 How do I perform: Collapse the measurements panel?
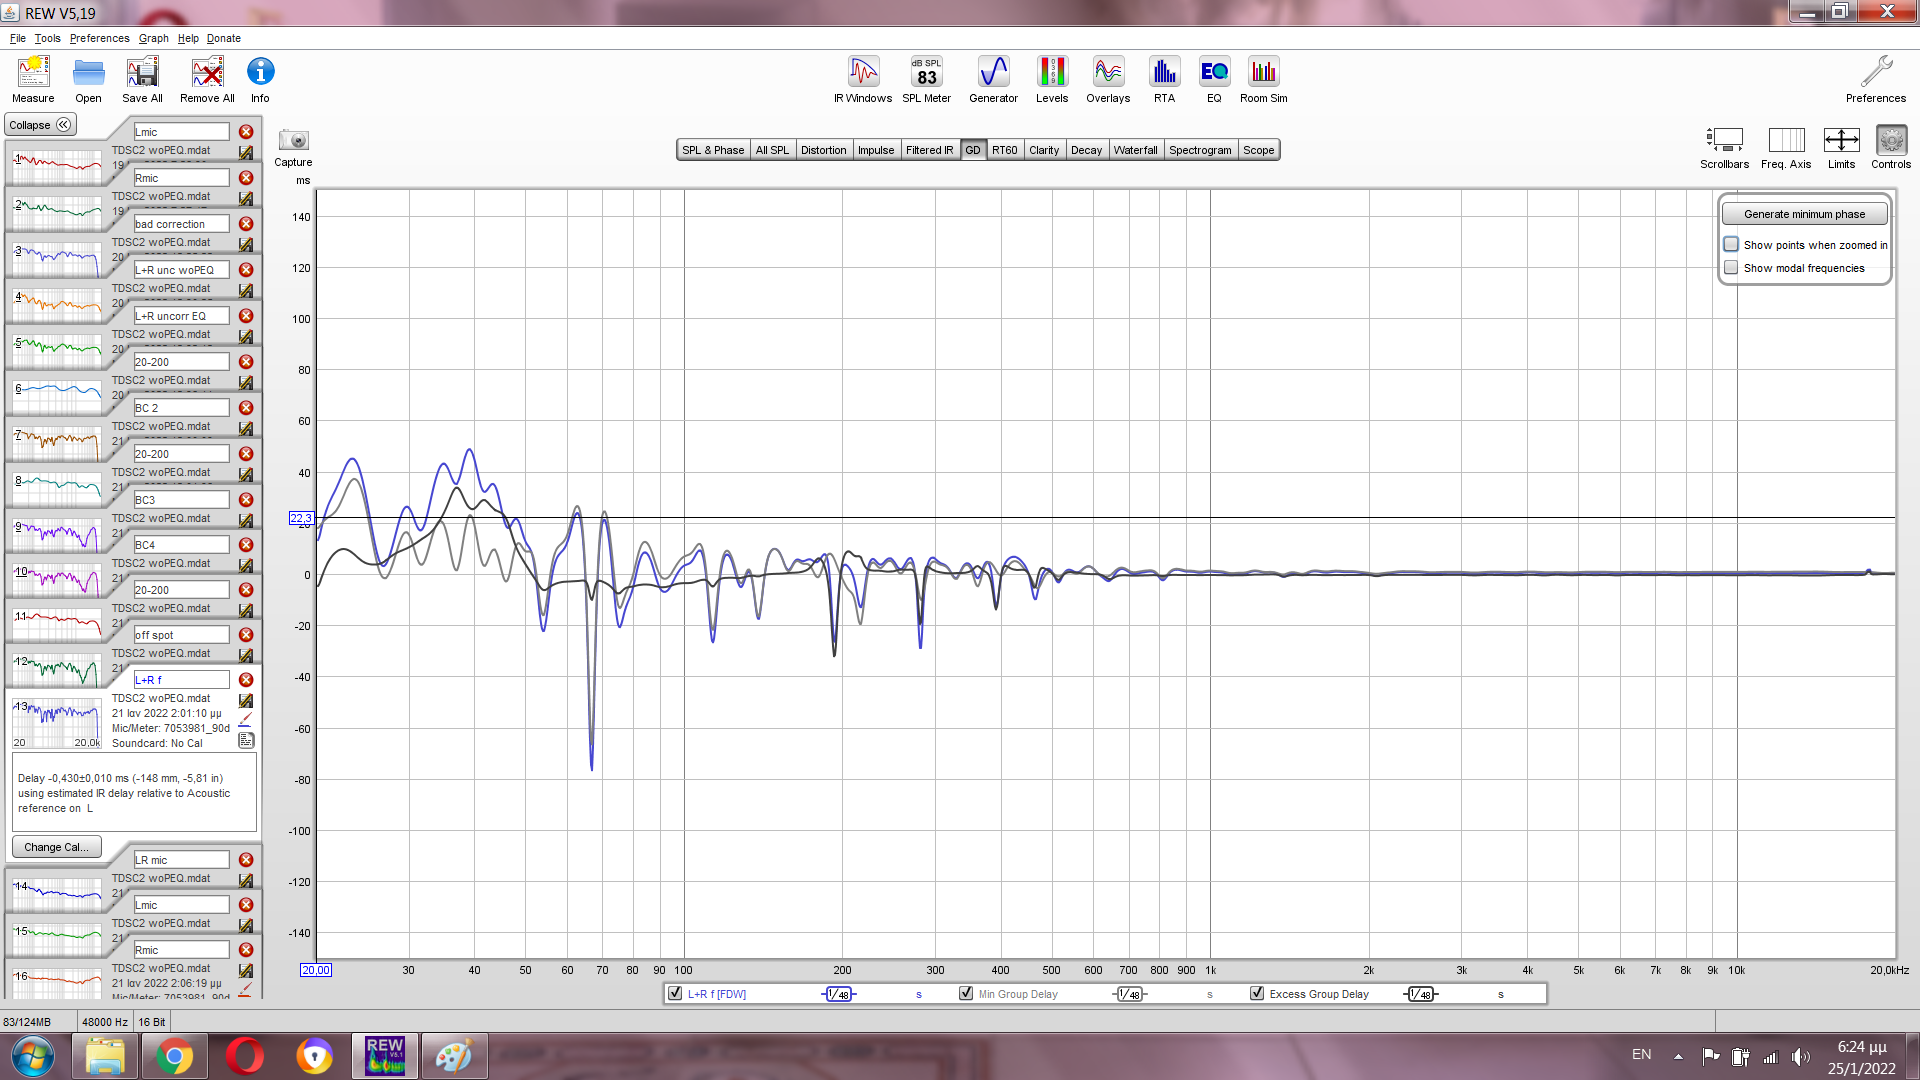coord(40,125)
